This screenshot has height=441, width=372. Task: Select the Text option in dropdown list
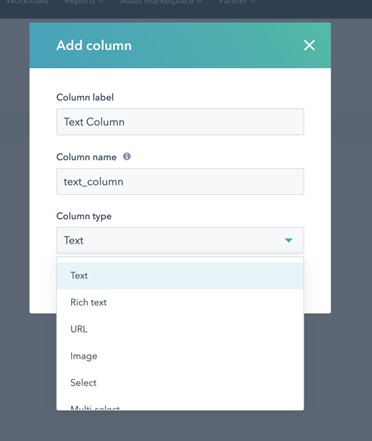coord(180,276)
